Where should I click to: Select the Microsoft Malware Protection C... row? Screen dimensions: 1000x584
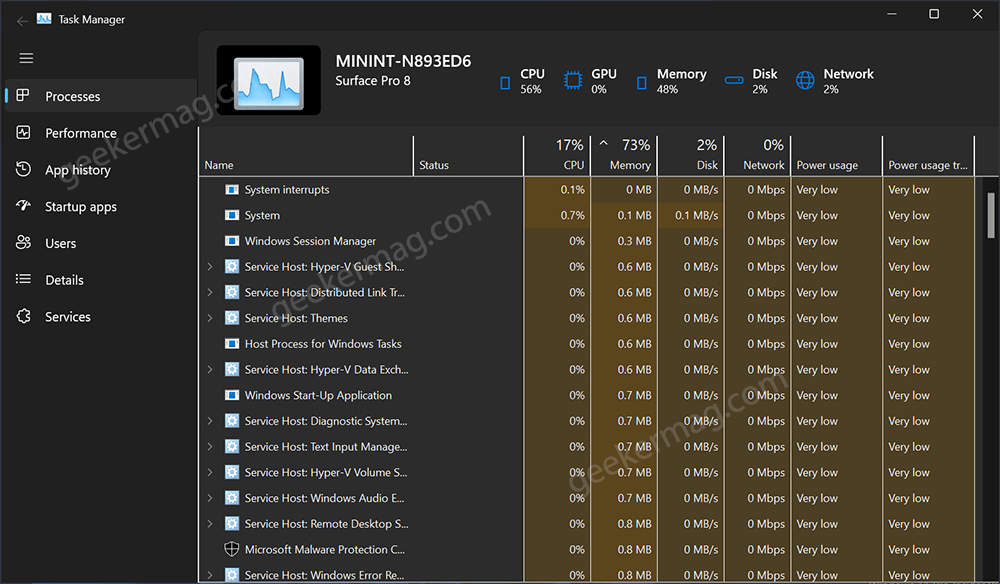[x=587, y=549]
